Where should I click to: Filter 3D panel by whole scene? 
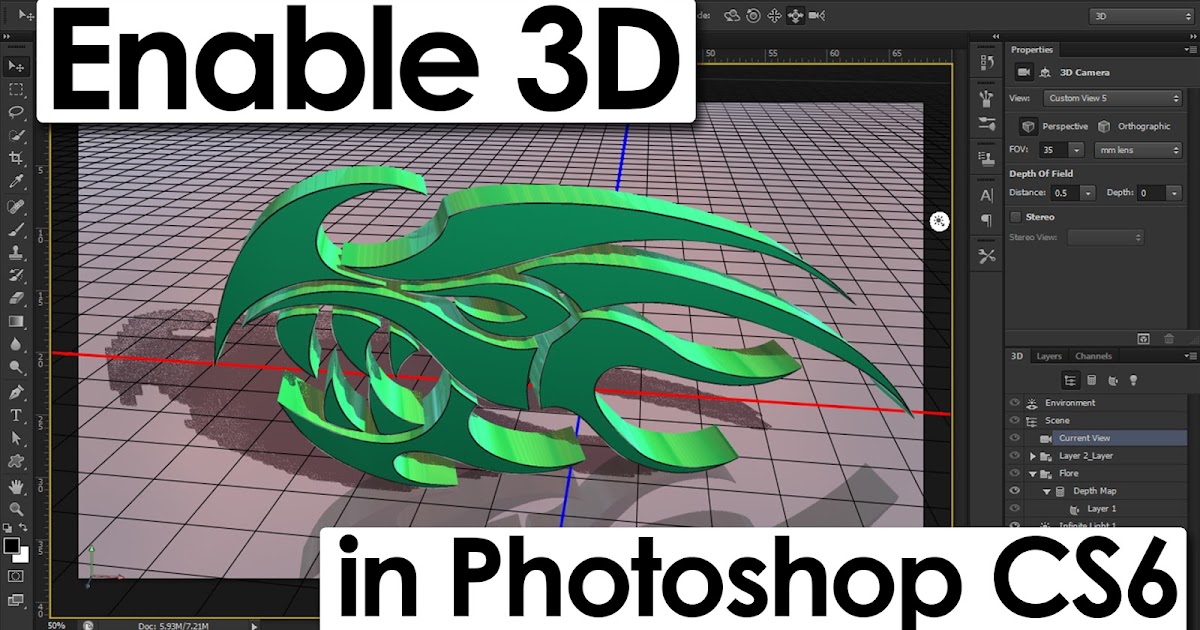[1071, 380]
